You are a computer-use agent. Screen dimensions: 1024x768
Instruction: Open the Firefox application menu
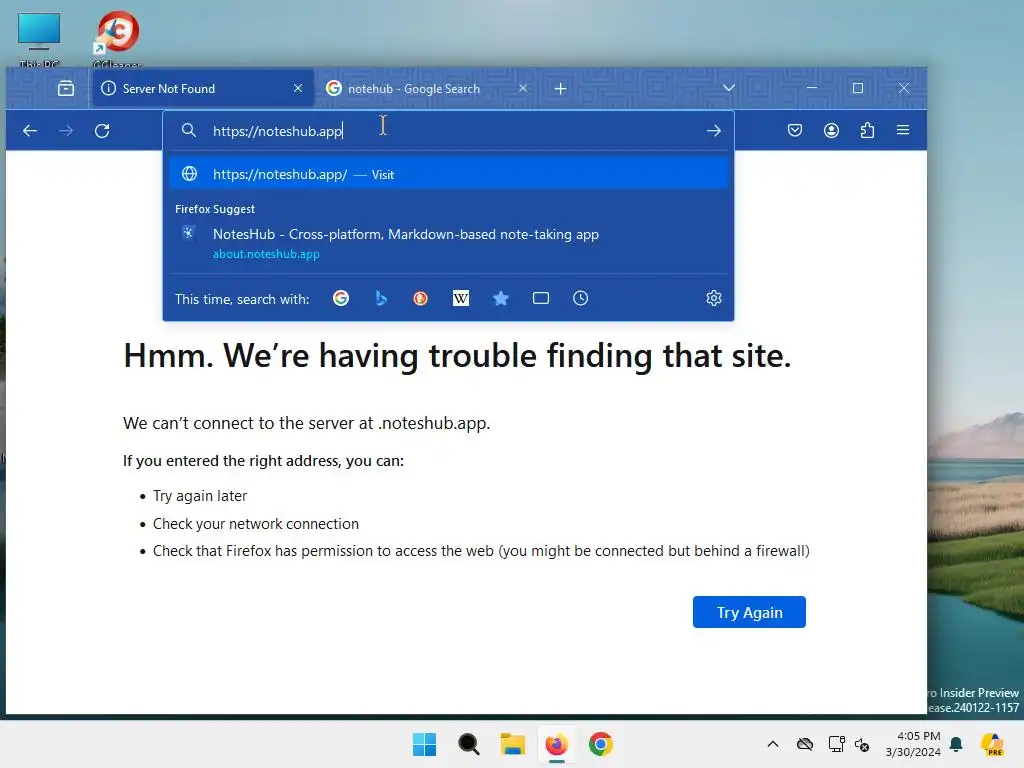pyautogui.click(x=903, y=130)
